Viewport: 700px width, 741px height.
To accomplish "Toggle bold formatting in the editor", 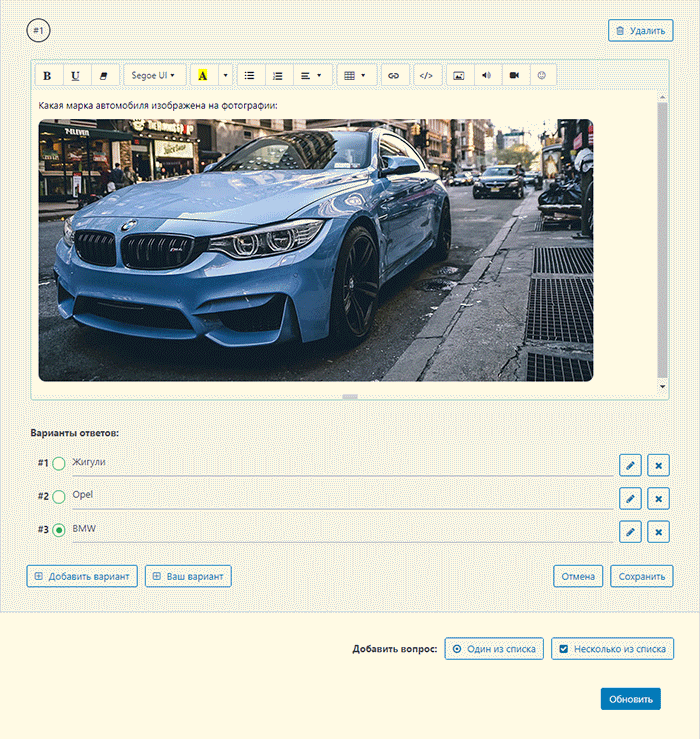I will click(48, 76).
